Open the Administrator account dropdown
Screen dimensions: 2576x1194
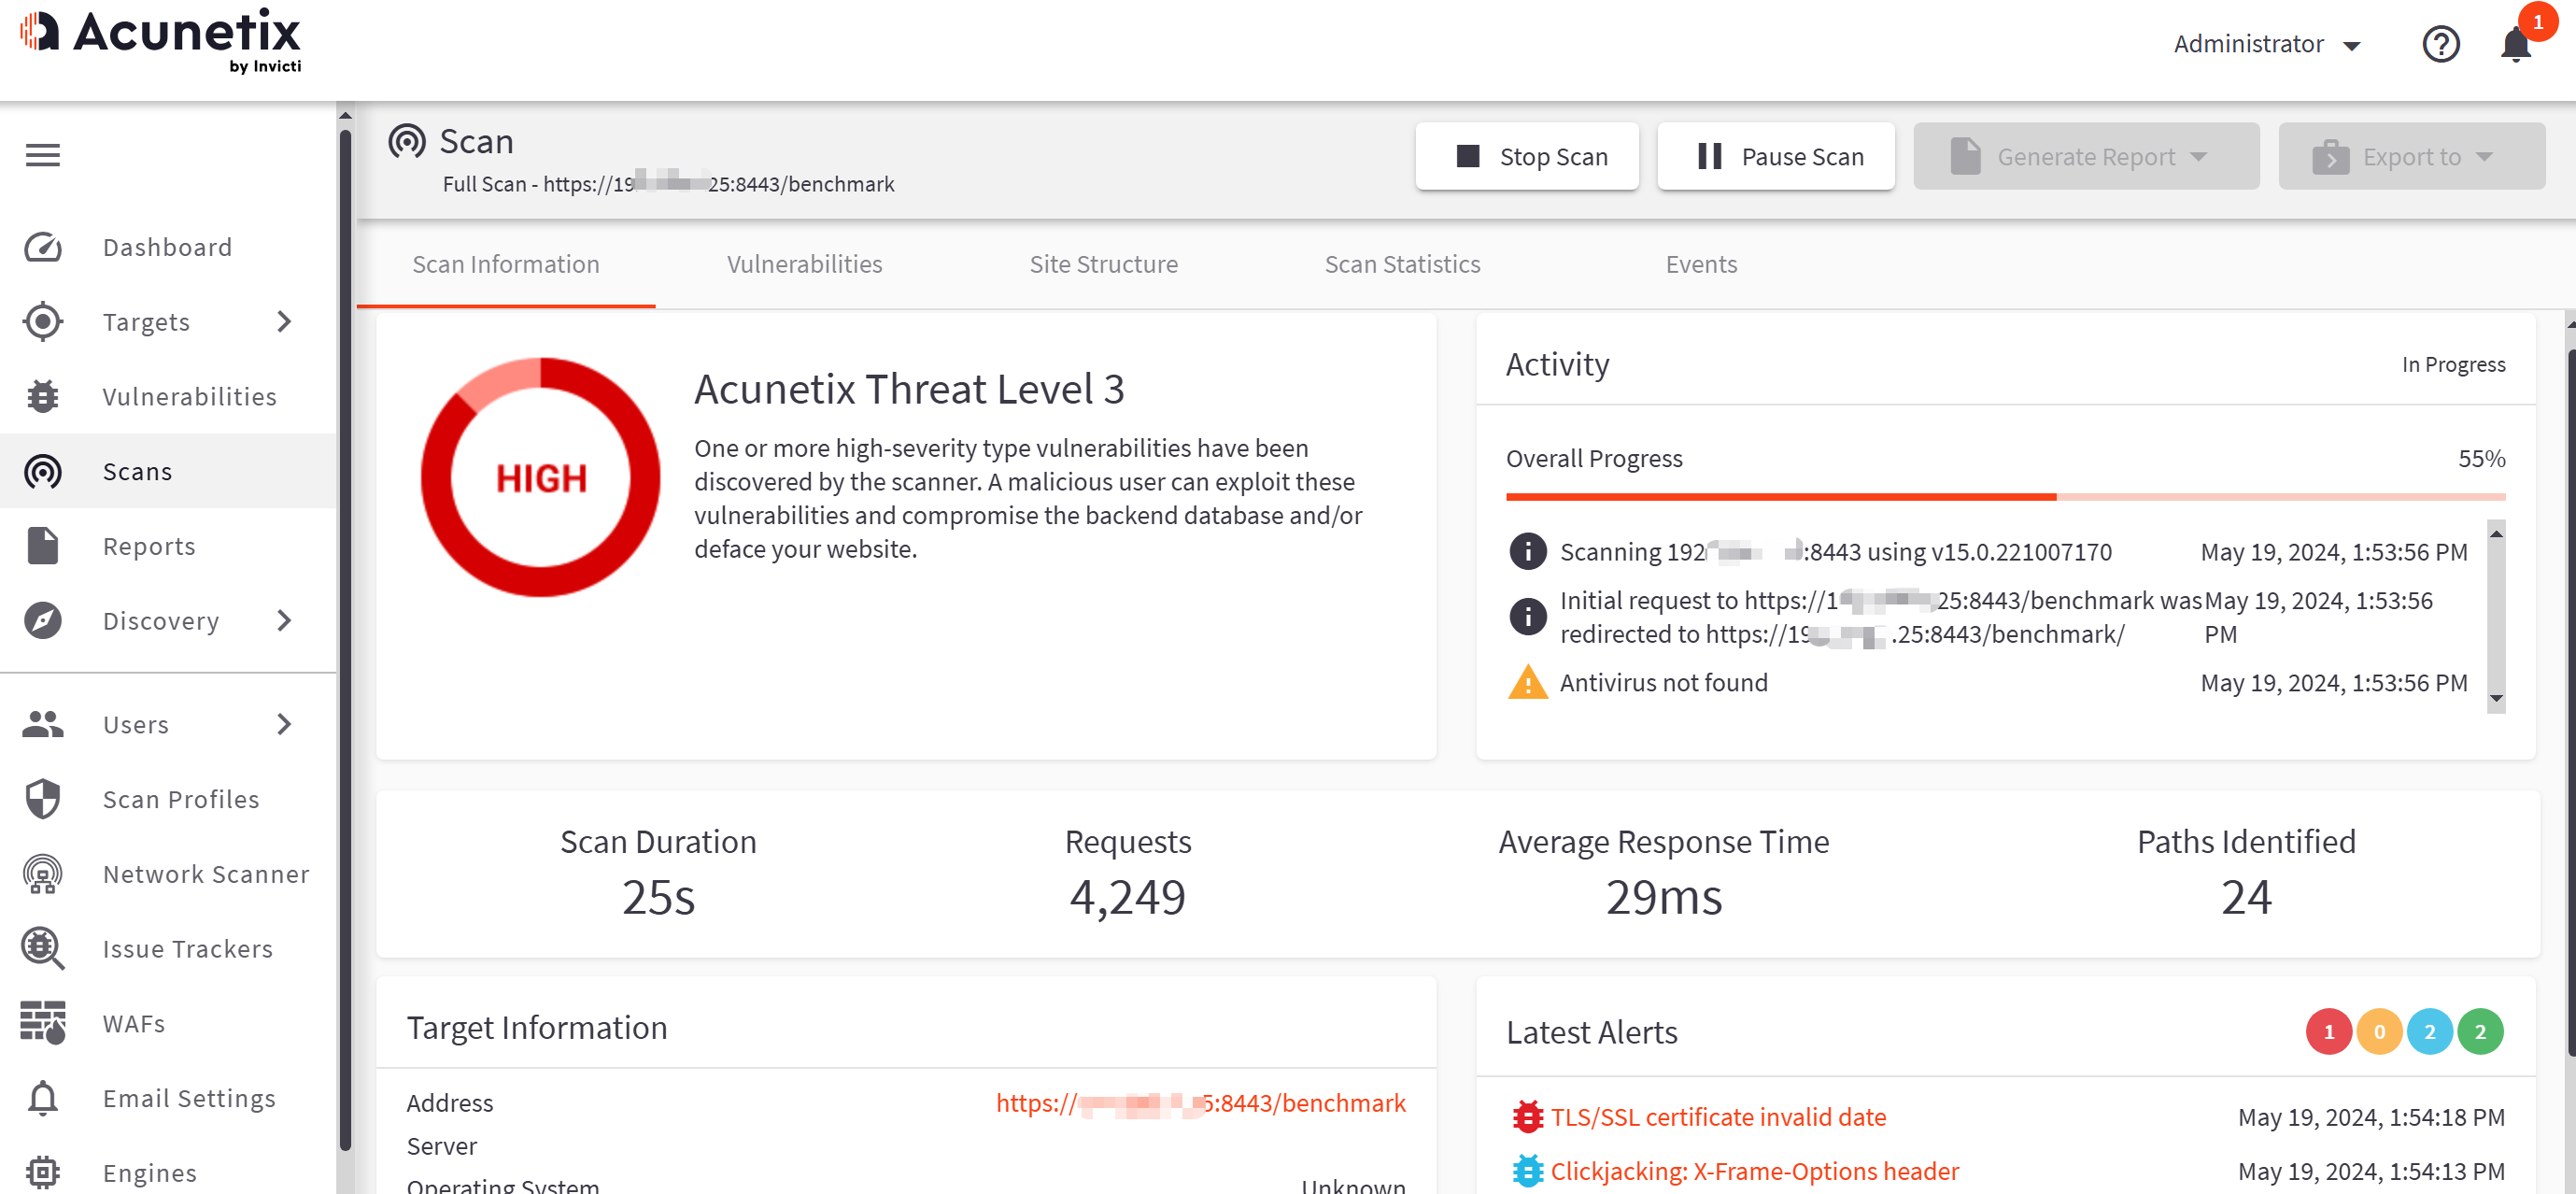2266,44
